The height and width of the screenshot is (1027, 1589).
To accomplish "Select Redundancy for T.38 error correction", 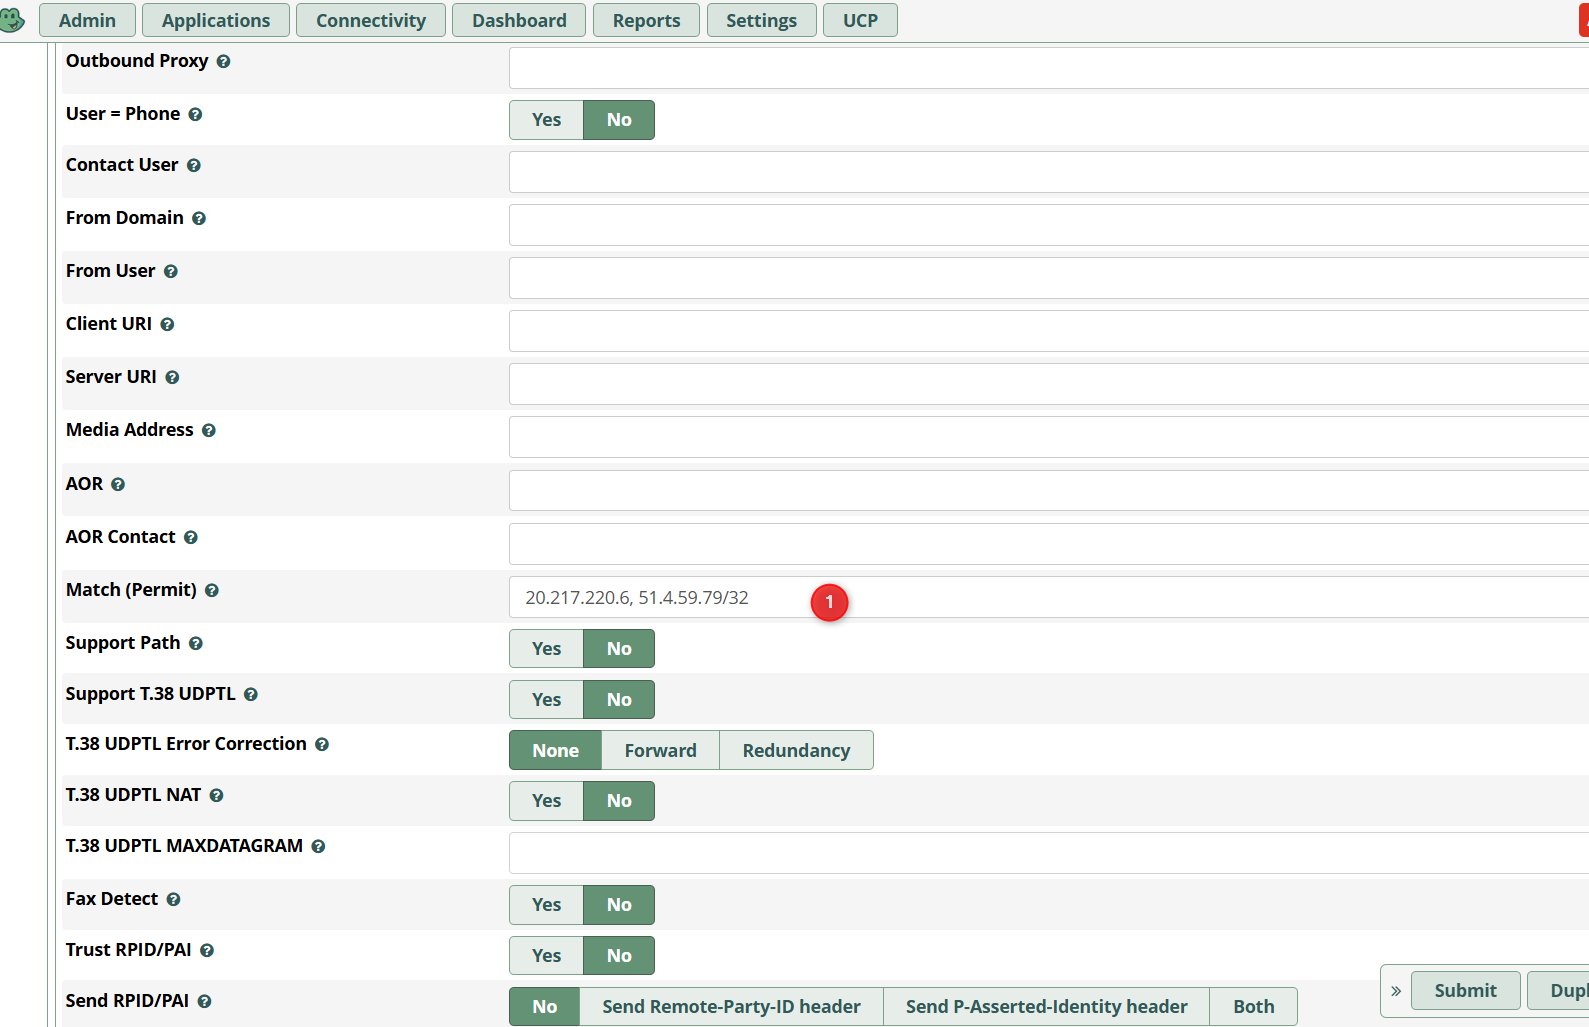I will point(796,751).
